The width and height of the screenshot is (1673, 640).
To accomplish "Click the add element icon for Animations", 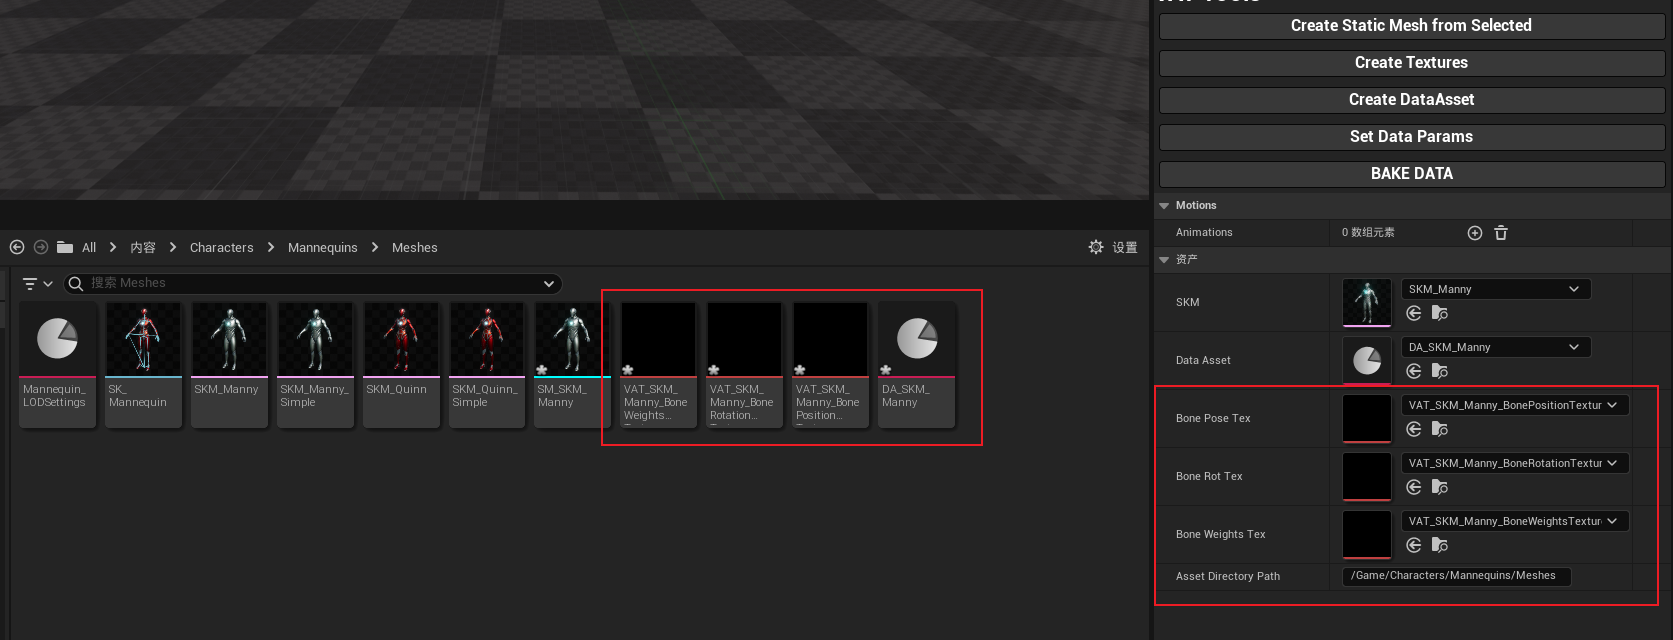I will coord(1474,233).
